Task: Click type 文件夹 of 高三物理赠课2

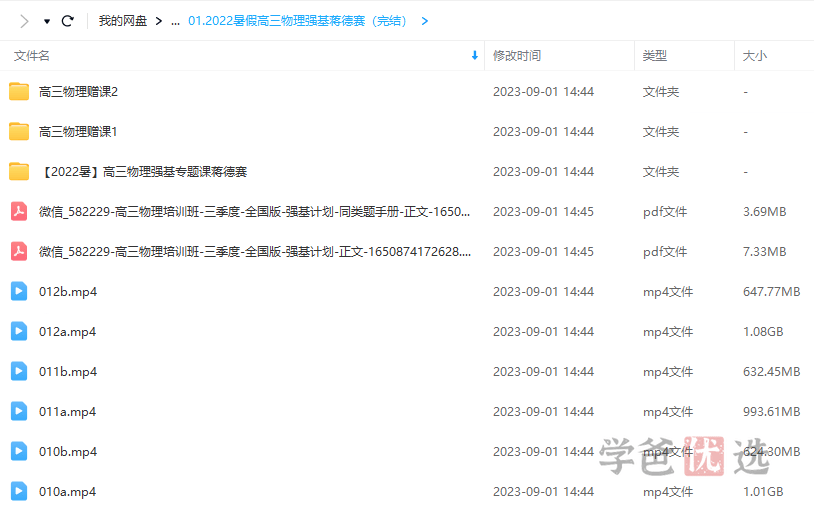Action: (x=661, y=92)
